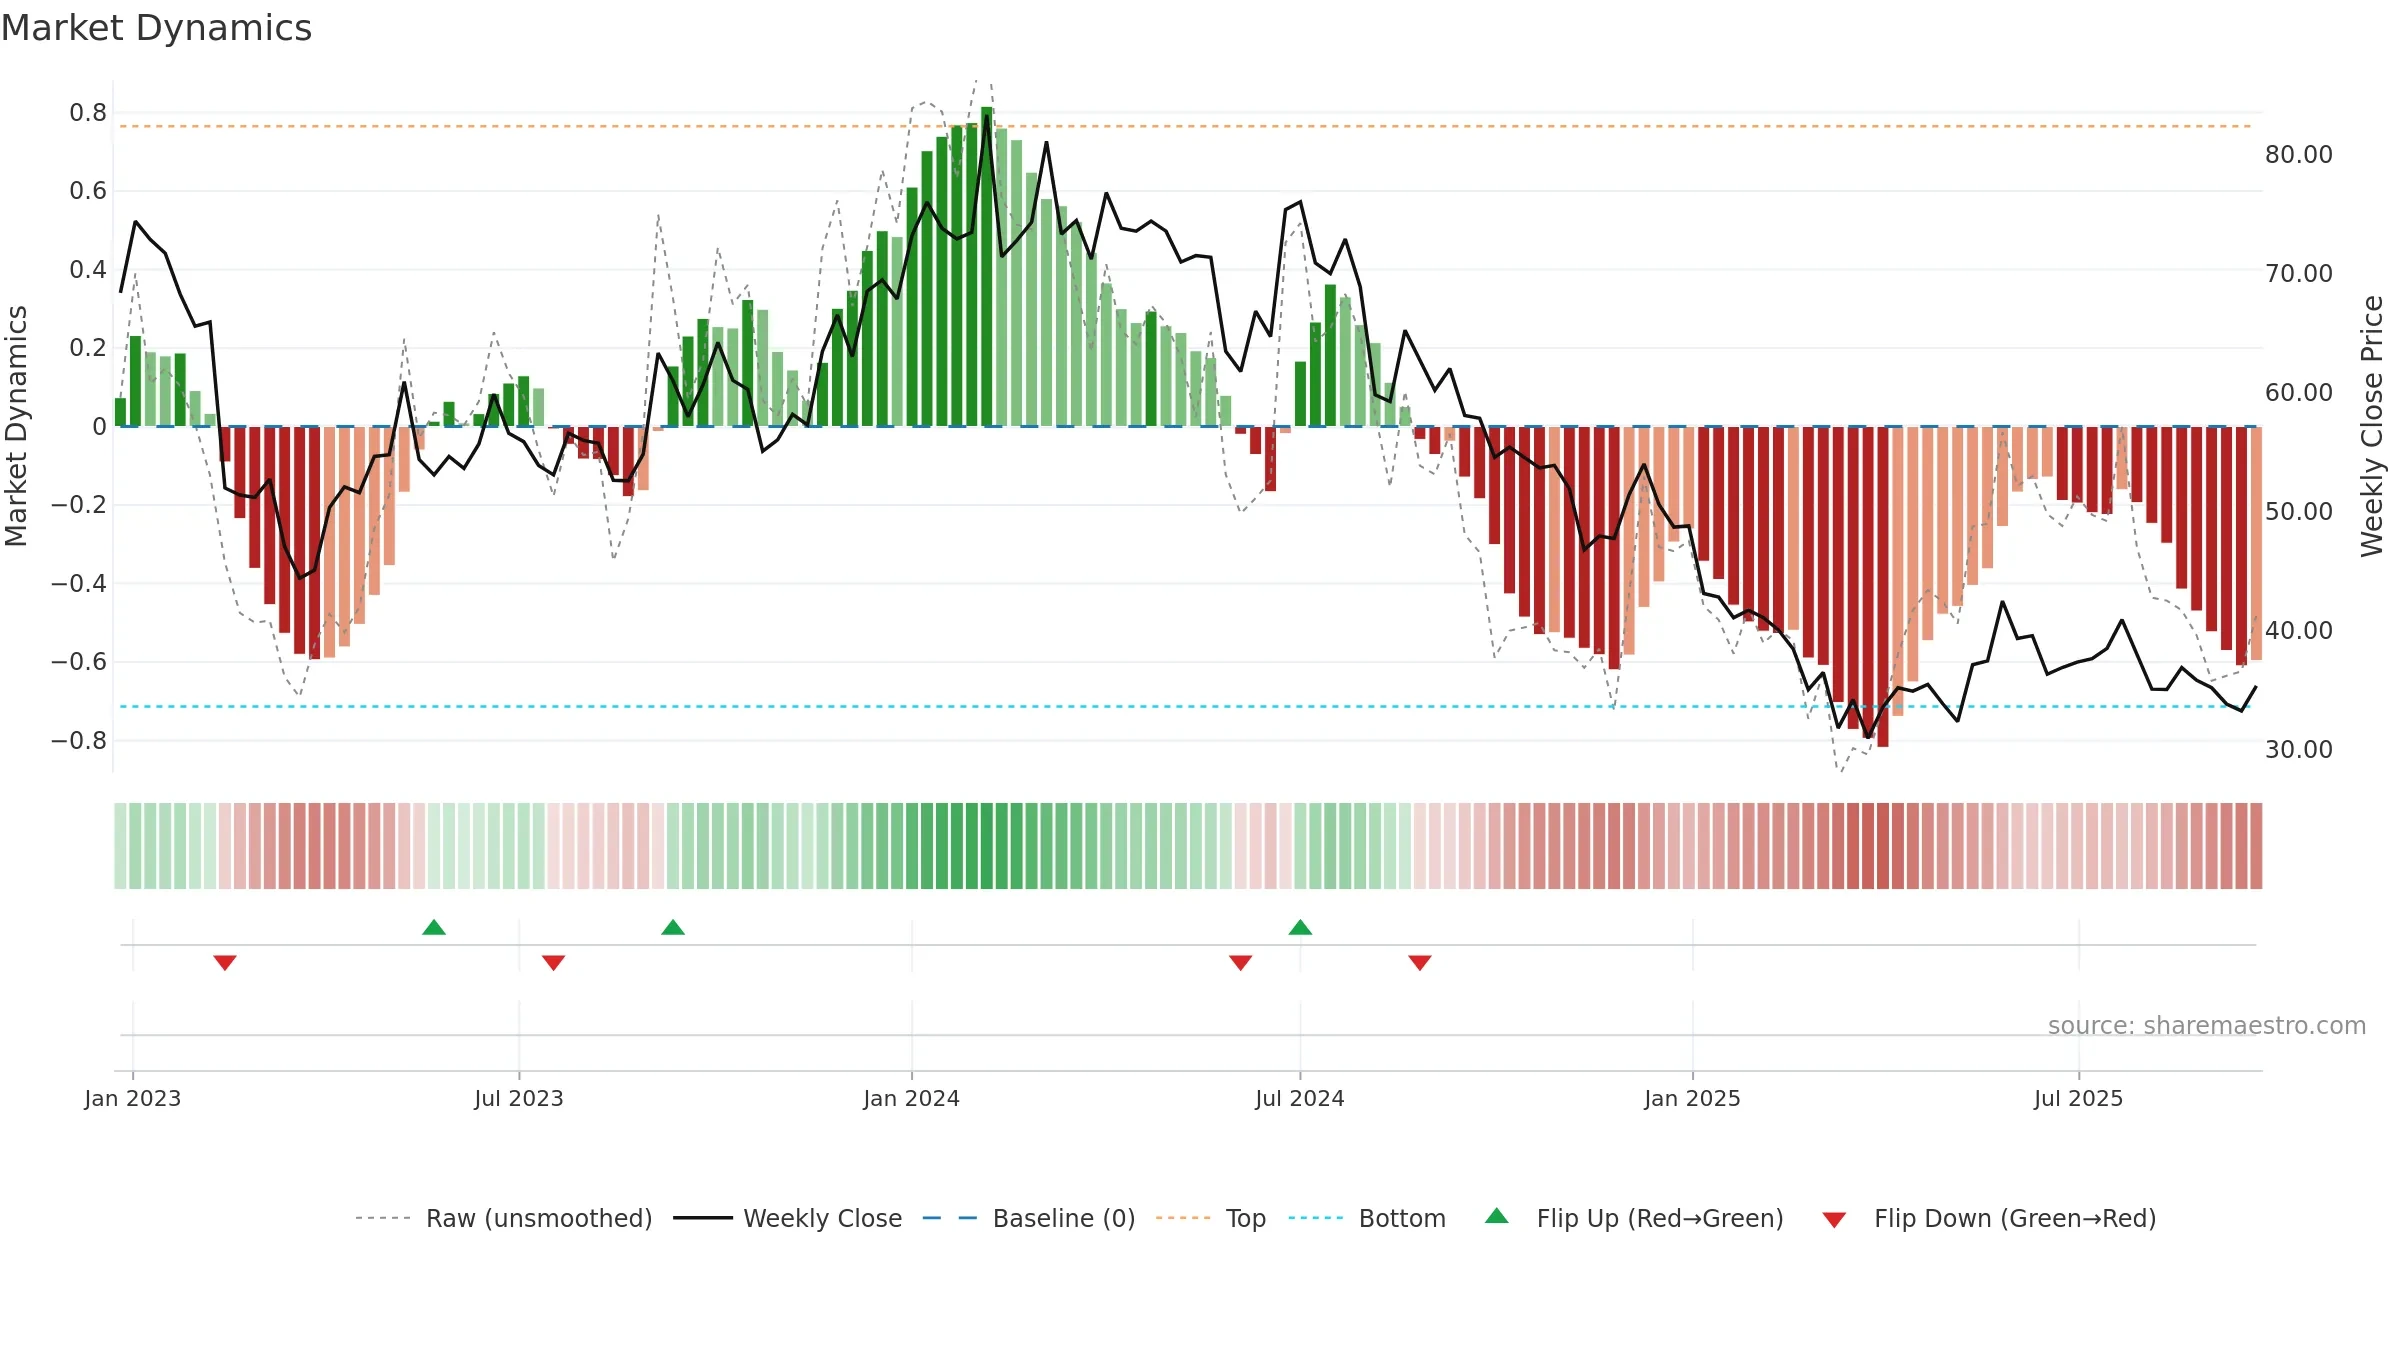Toggle Flip Up (Red→Green) in the legend
Screen dimensions: 2400x1350
(x=1634, y=1218)
